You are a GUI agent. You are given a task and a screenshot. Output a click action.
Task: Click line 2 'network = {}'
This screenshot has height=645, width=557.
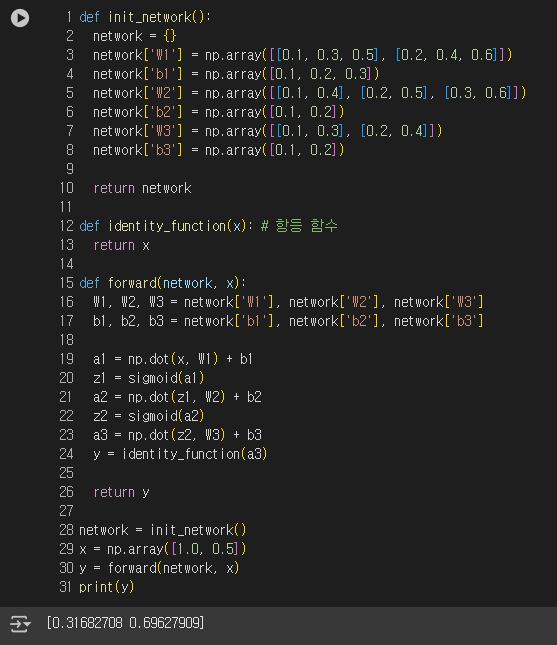pyautogui.click(x=135, y=36)
